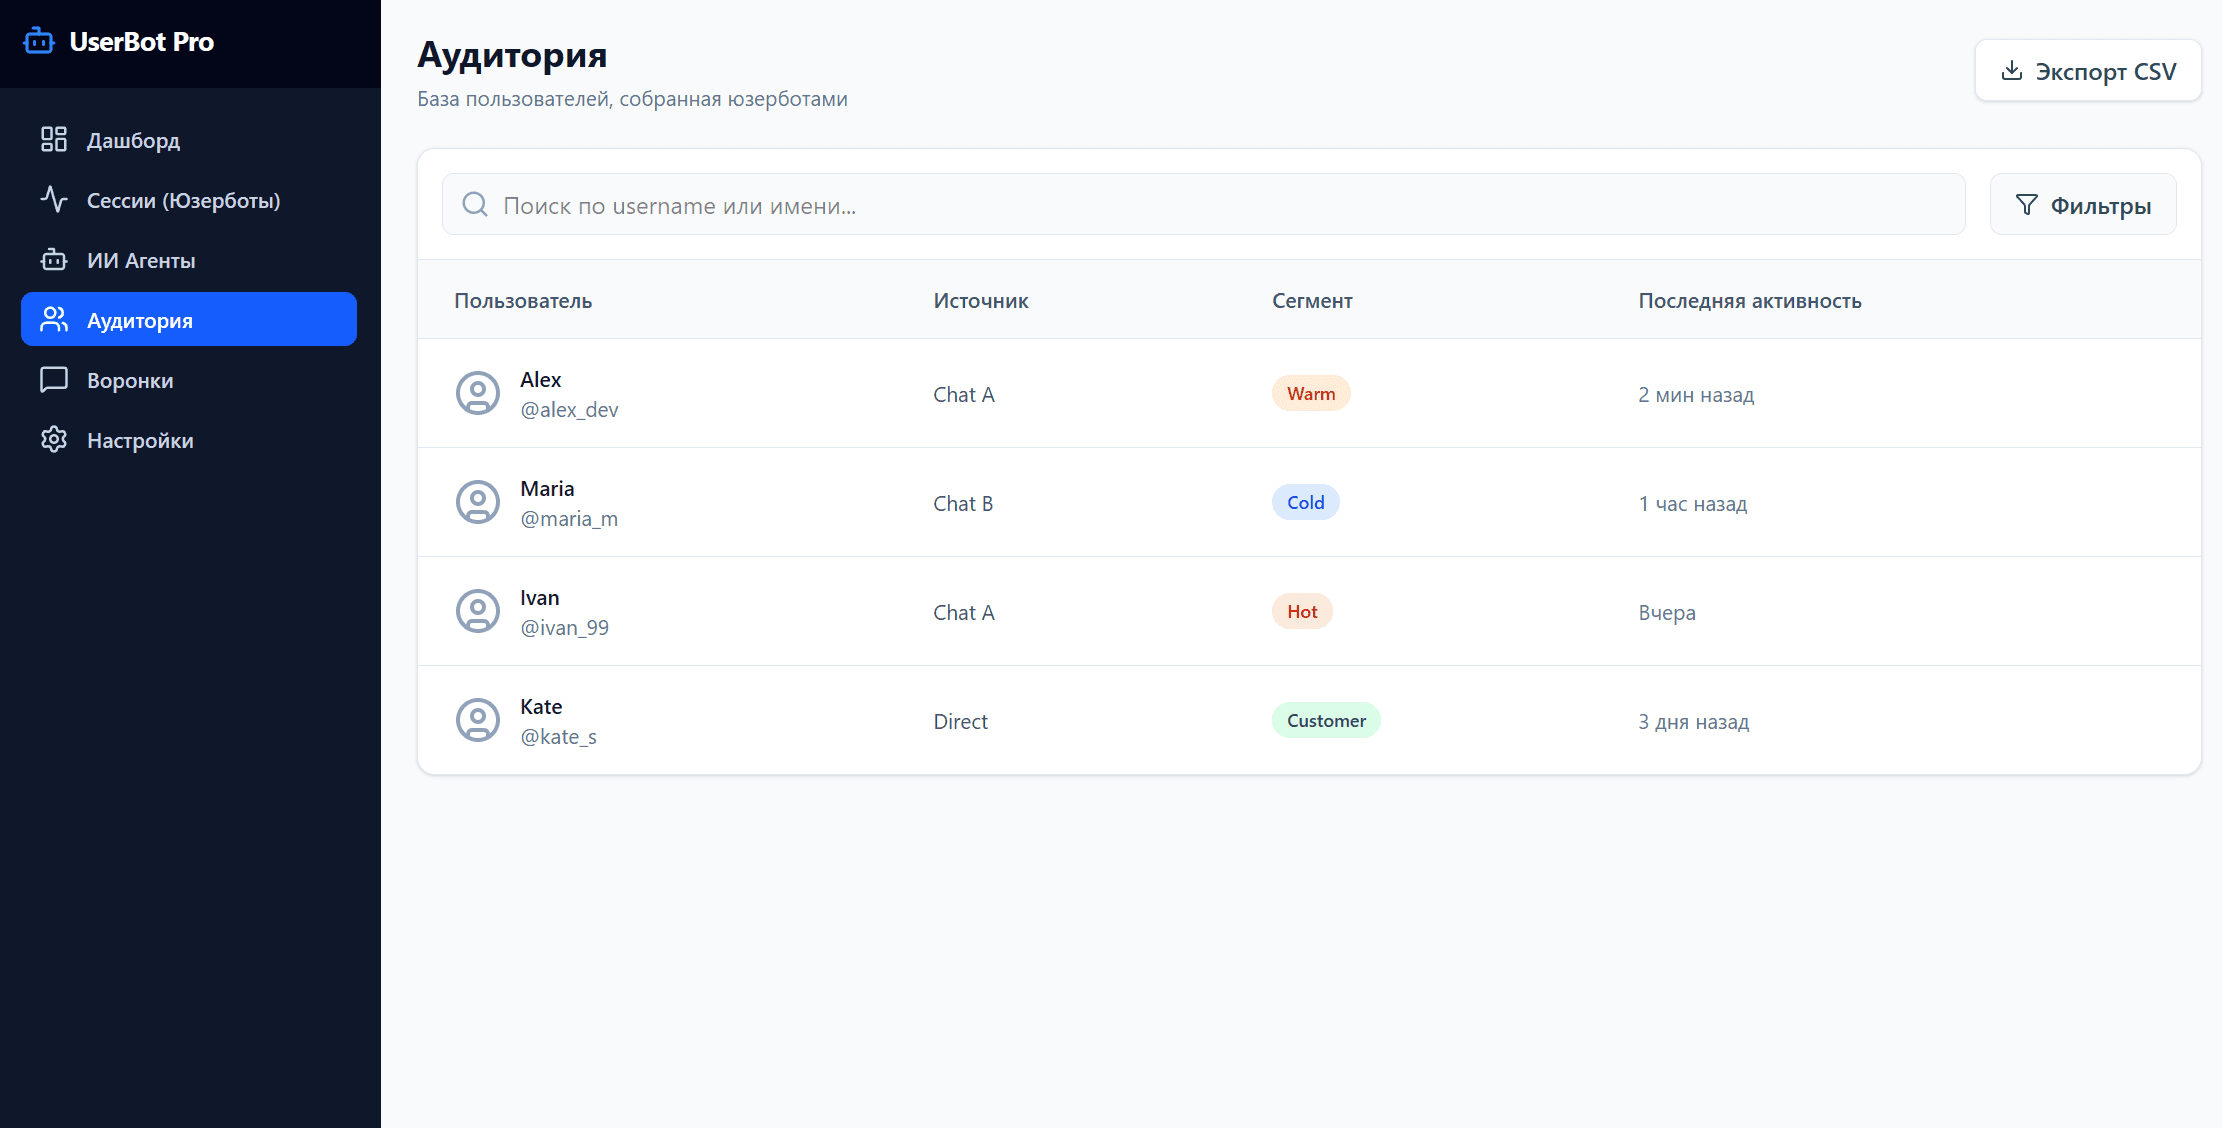Screen dimensions: 2222x1128
Task: Click the funnel filter icon
Action: pos(2026,205)
